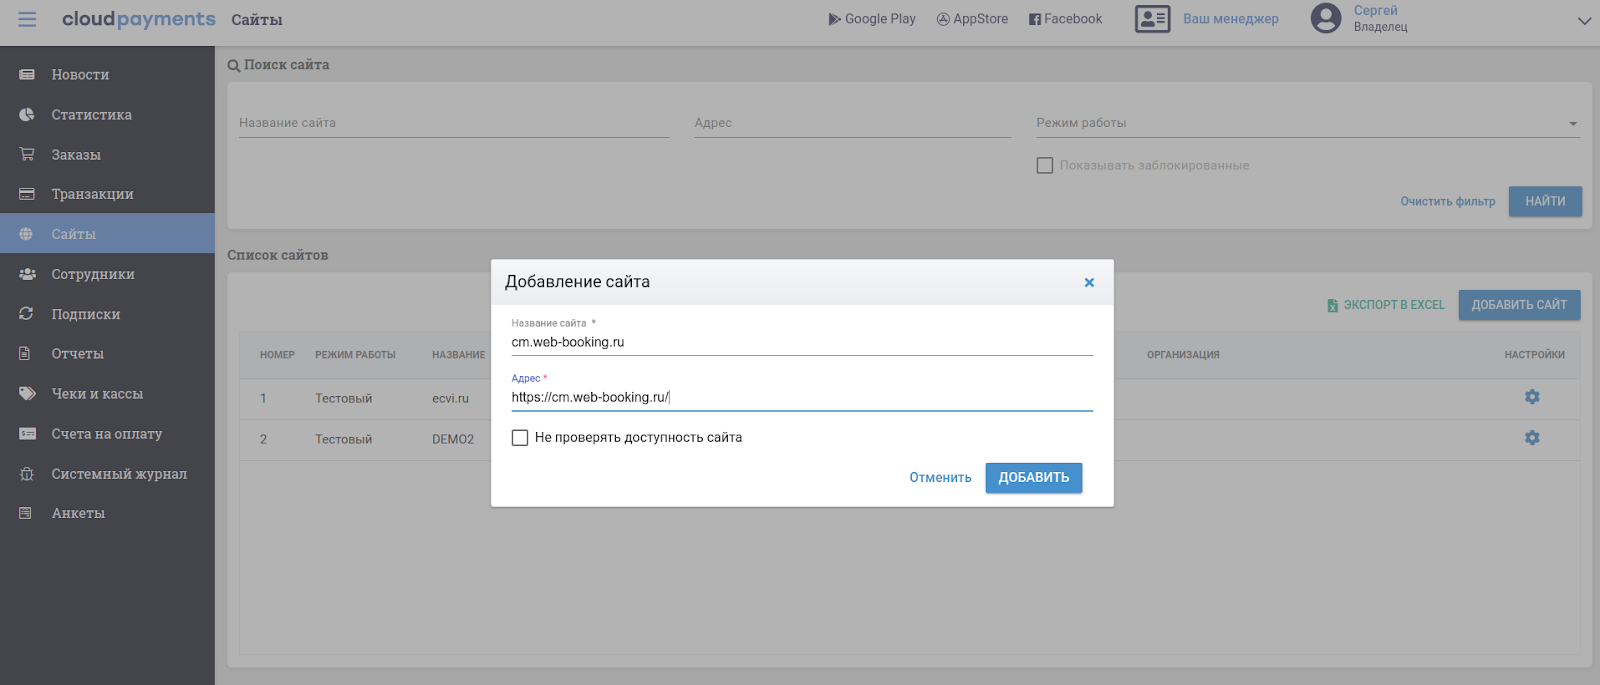Image resolution: width=1600 pixels, height=685 pixels.
Task: Click the Заказы shopping cart icon
Action: pyautogui.click(x=27, y=155)
